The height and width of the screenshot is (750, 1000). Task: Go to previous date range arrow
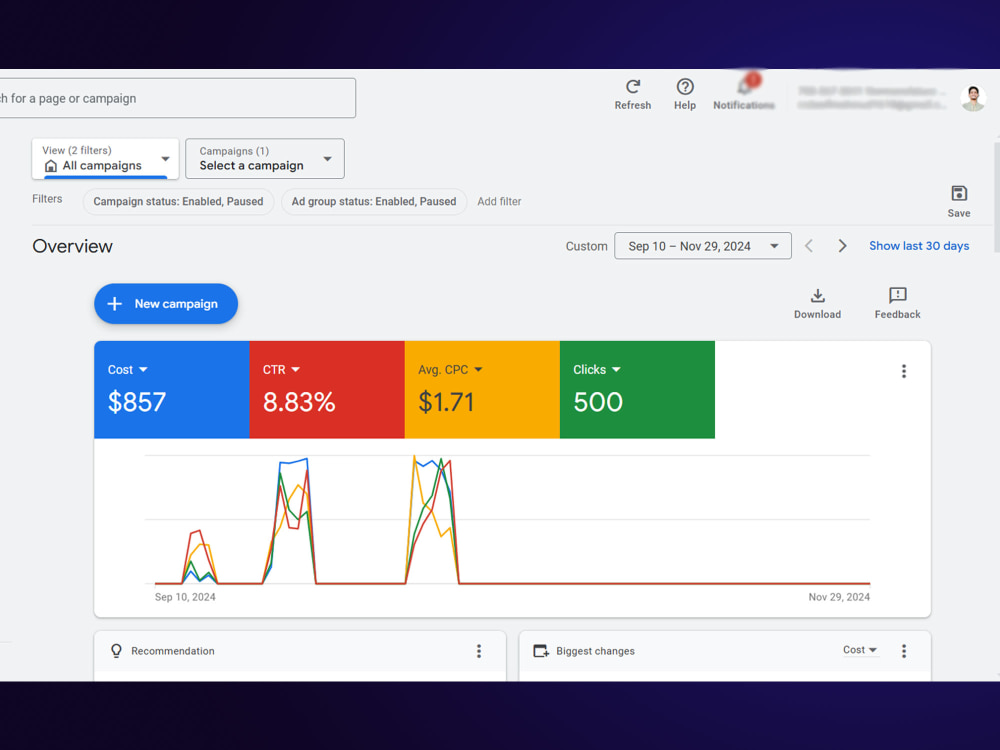[x=809, y=246]
